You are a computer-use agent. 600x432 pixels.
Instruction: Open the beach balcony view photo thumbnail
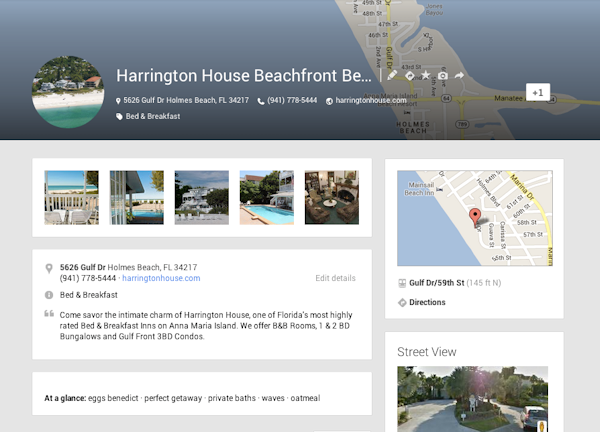[72, 197]
